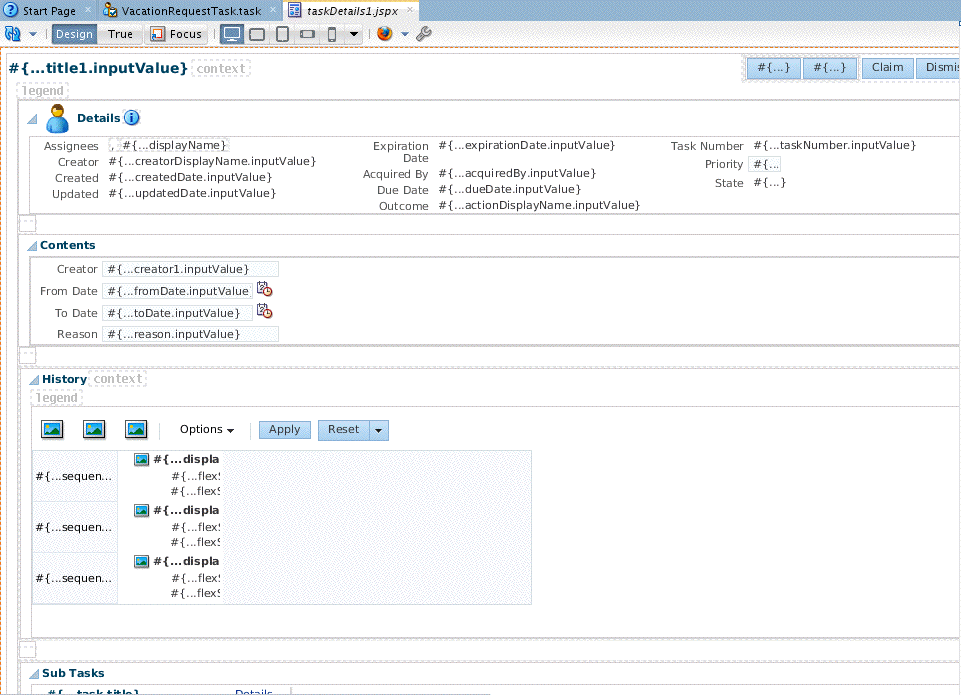Click the wrench settings icon
This screenshot has width=961, height=695.
424,34
